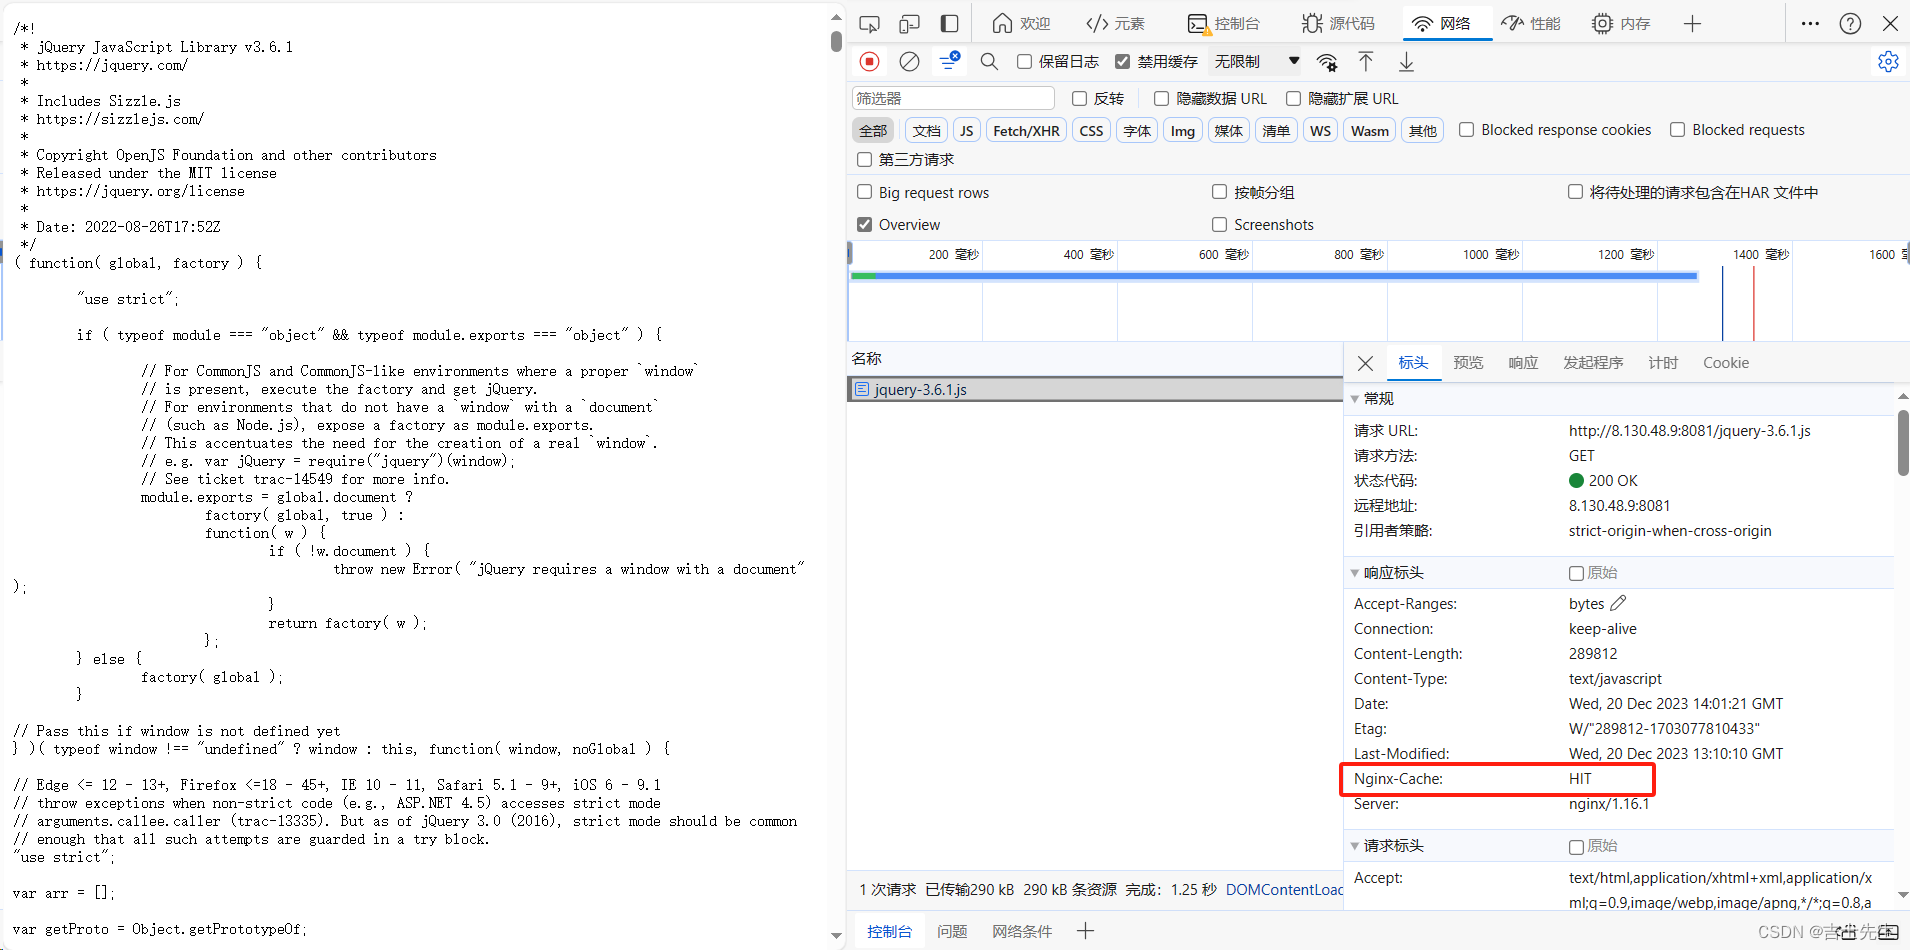The image size is (1910, 950).
Task: Uncheck the Overview checkbox
Action: pyautogui.click(x=864, y=224)
